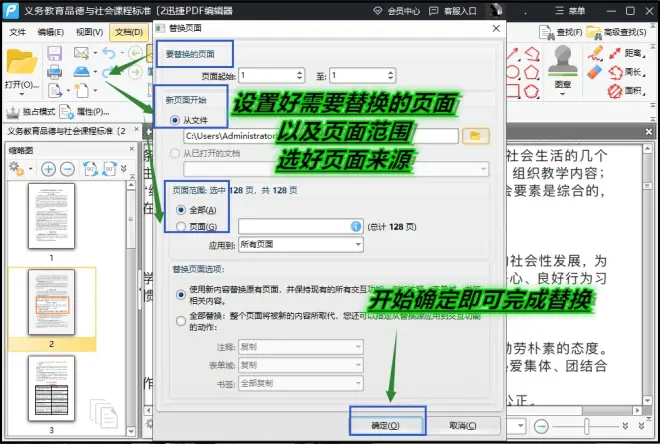Click the exclusive mode crown icon

coord(13,112)
